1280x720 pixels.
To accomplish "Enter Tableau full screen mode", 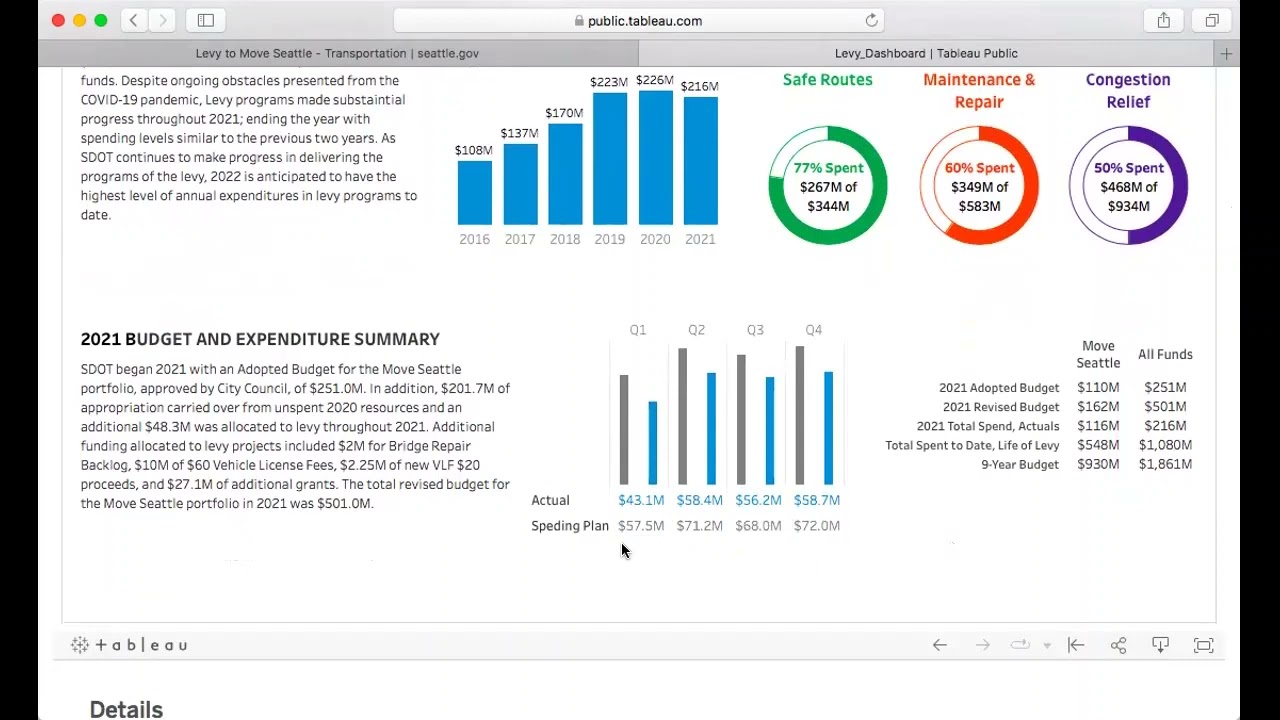I will pos(1203,645).
